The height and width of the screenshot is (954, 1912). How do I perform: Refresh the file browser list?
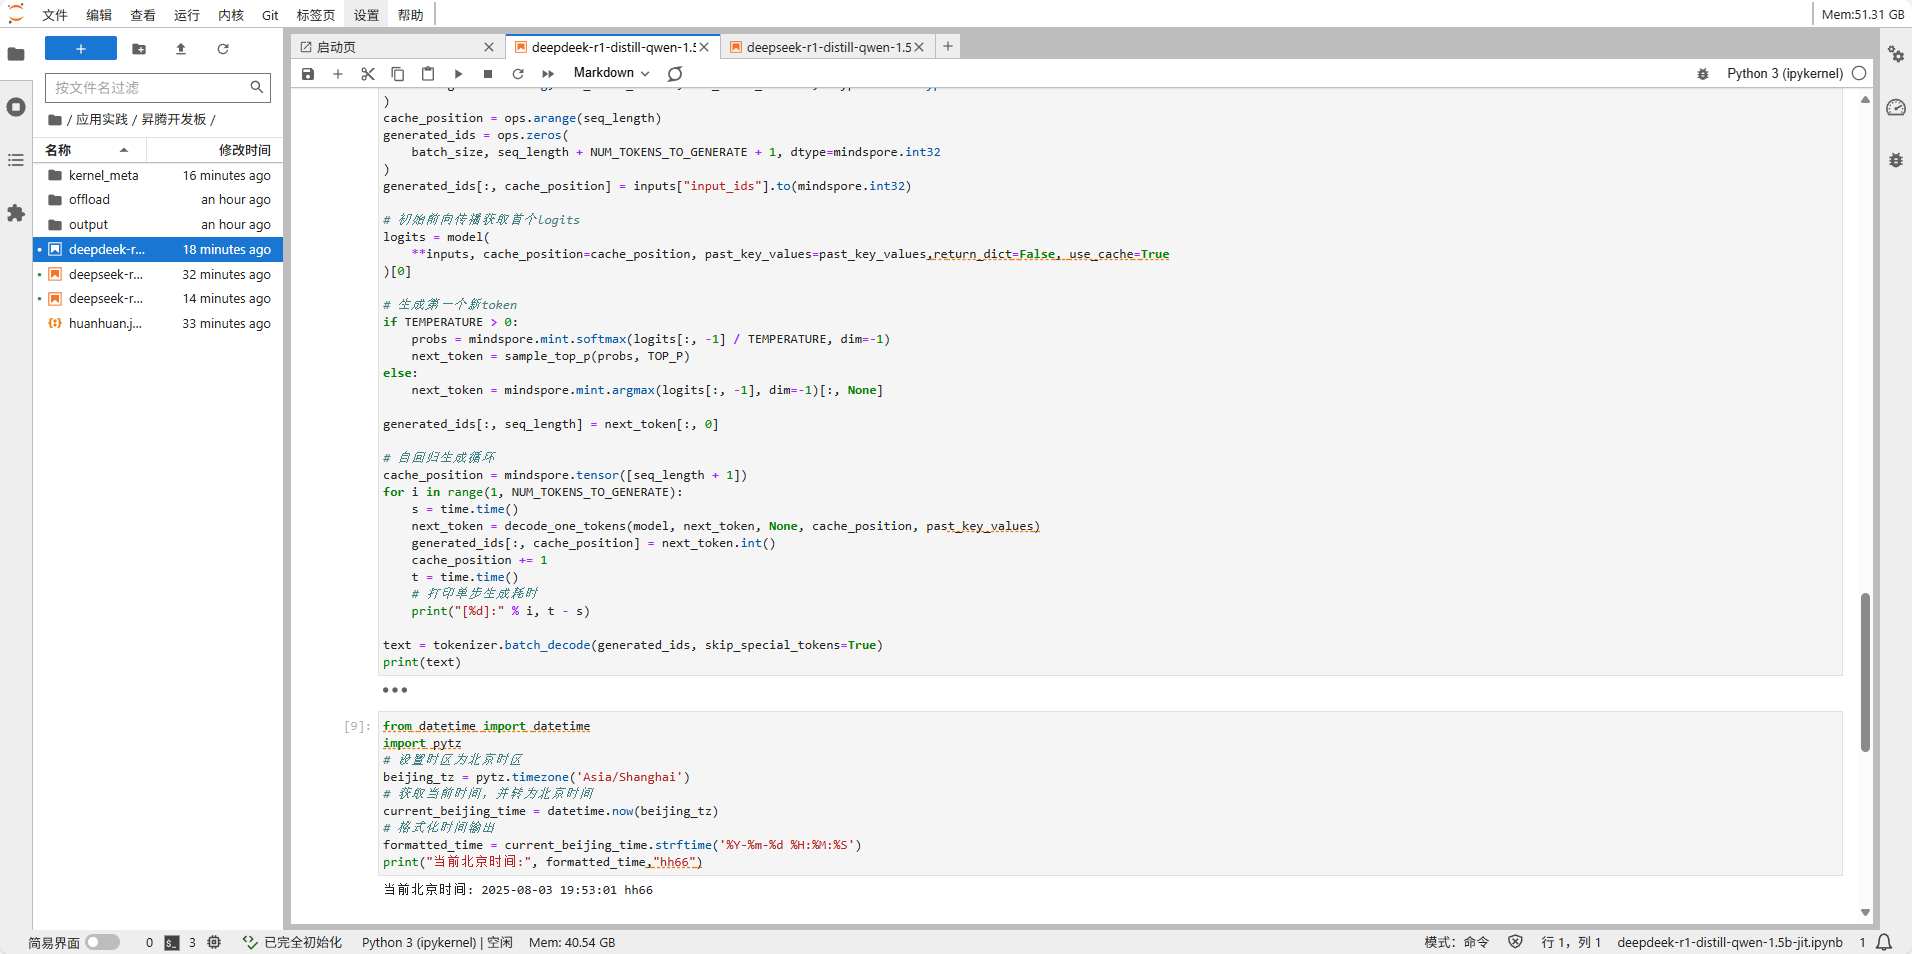click(x=223, y=49)
